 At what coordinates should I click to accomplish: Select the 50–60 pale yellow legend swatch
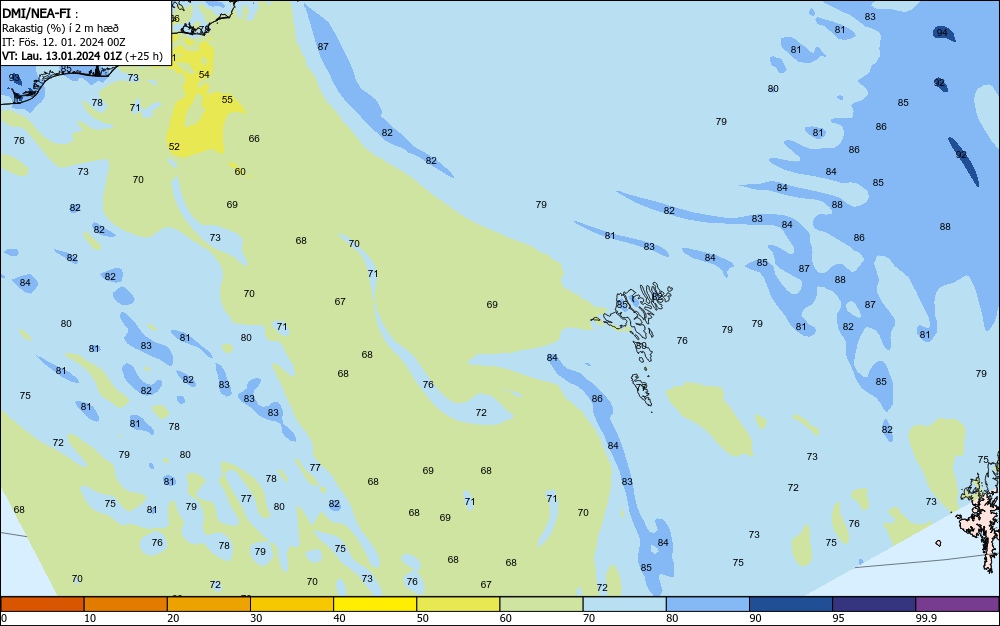(x=458, y=604)
